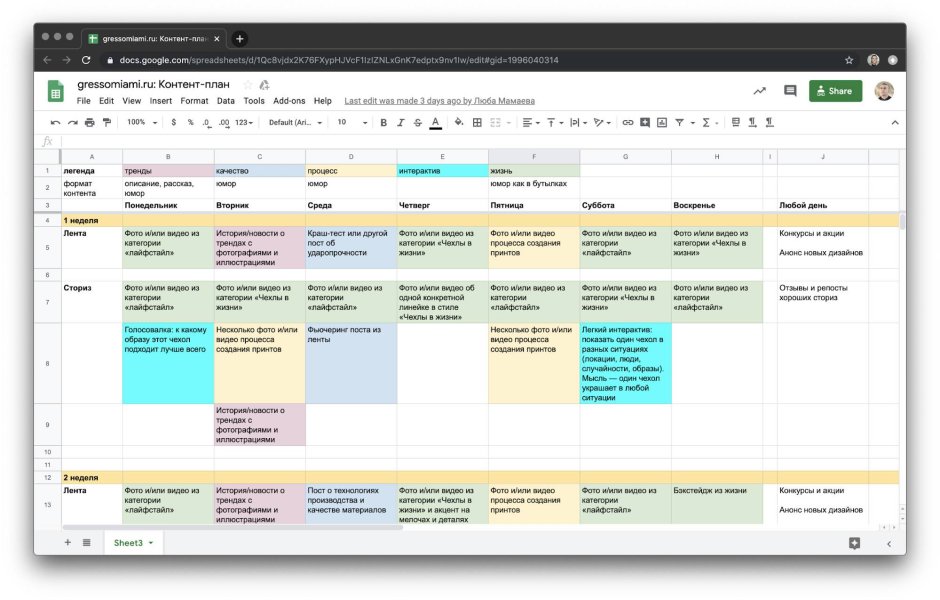
Task: Toggle strikethrough formatting
Action: click(417, 120)
